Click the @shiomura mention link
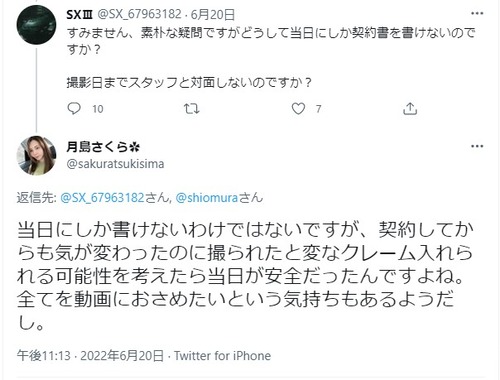 tap(207, 198)
